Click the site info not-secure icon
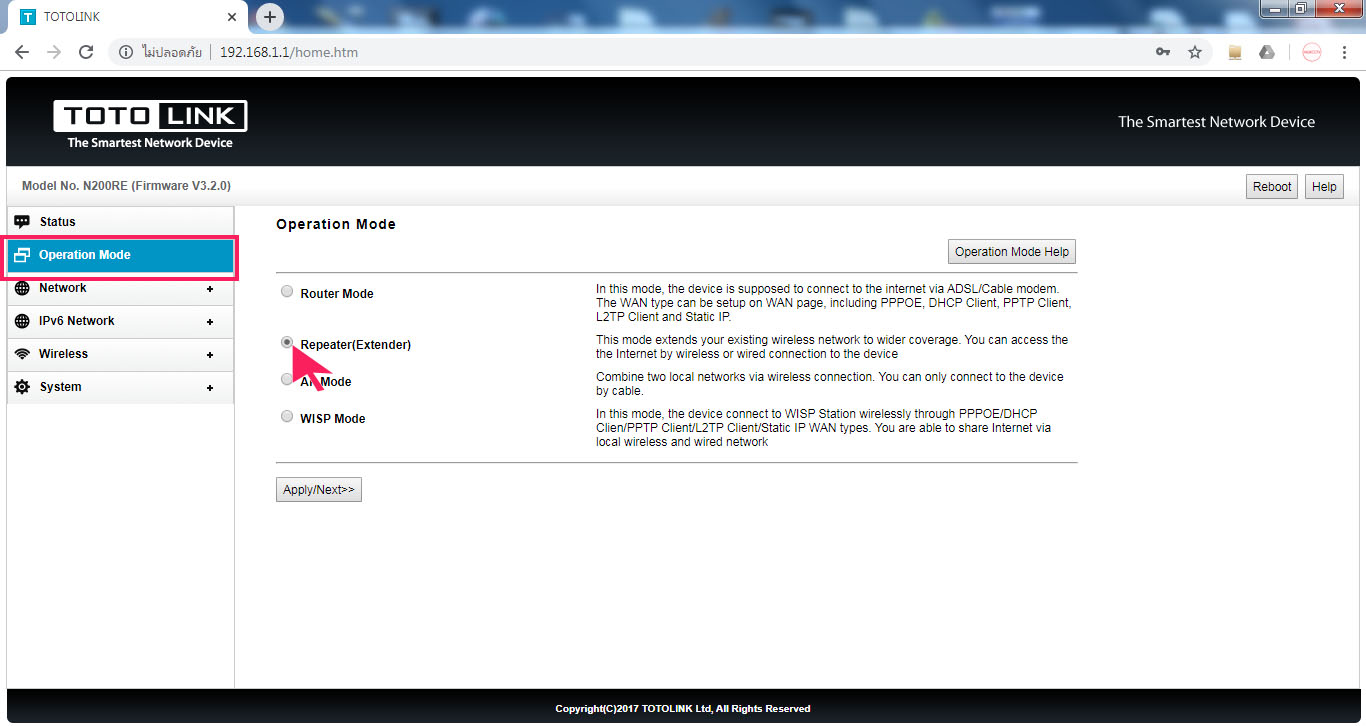 tap(126, 52)
